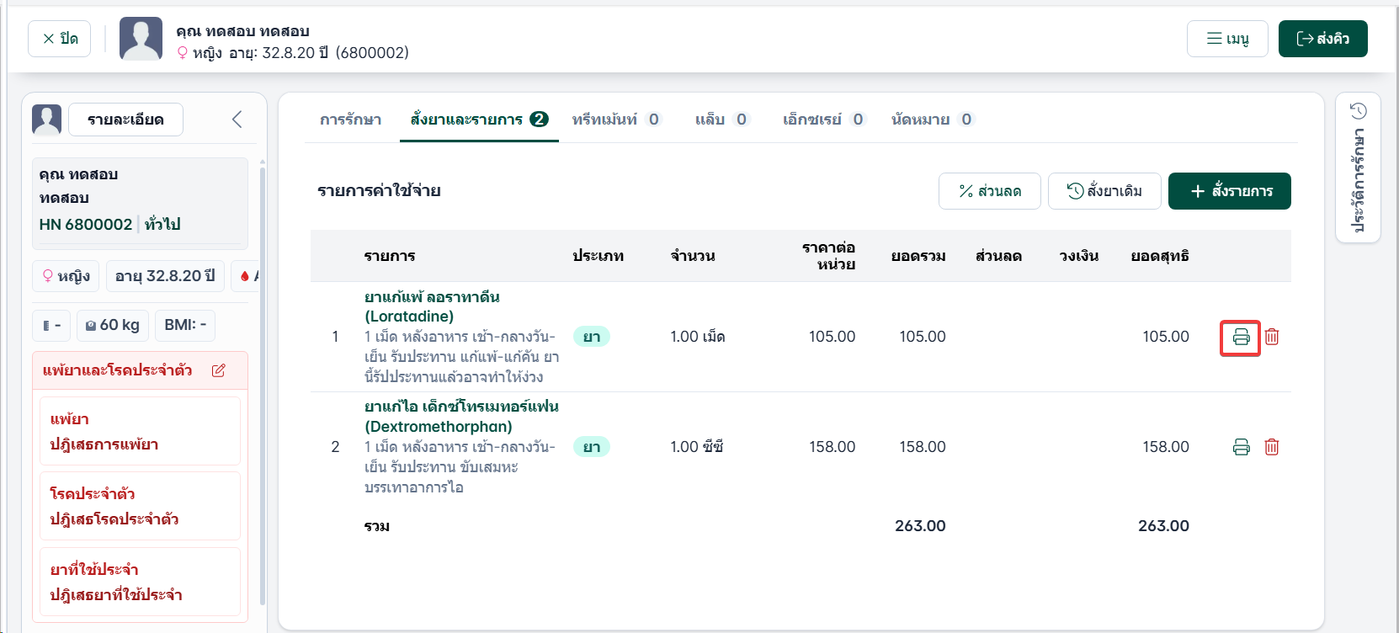Open the เอ็กซเรย์ tab
Image resolution: width=1399 pixels, height=633 pixels.
click(x=824, y=119)
